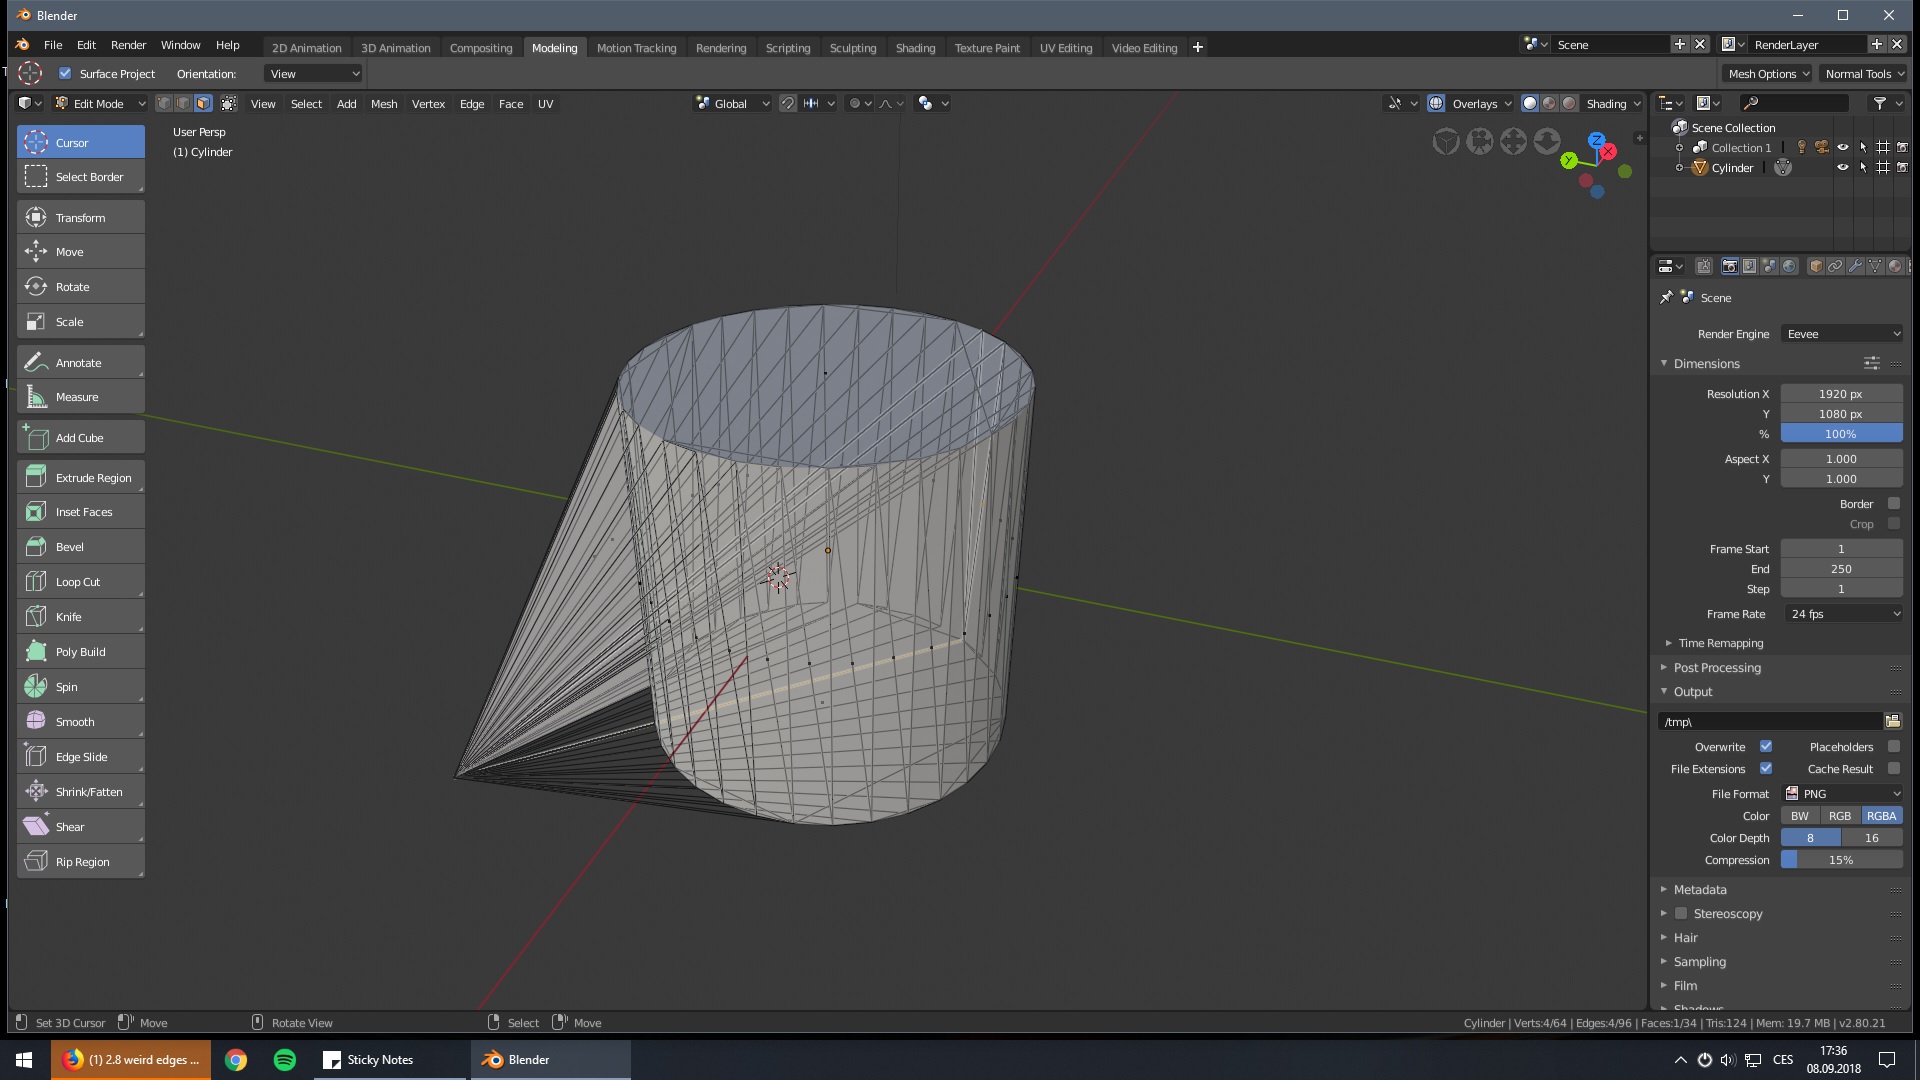Switch to face select mode
The image size is (1920, 1080).
click(x=204, y=103)
